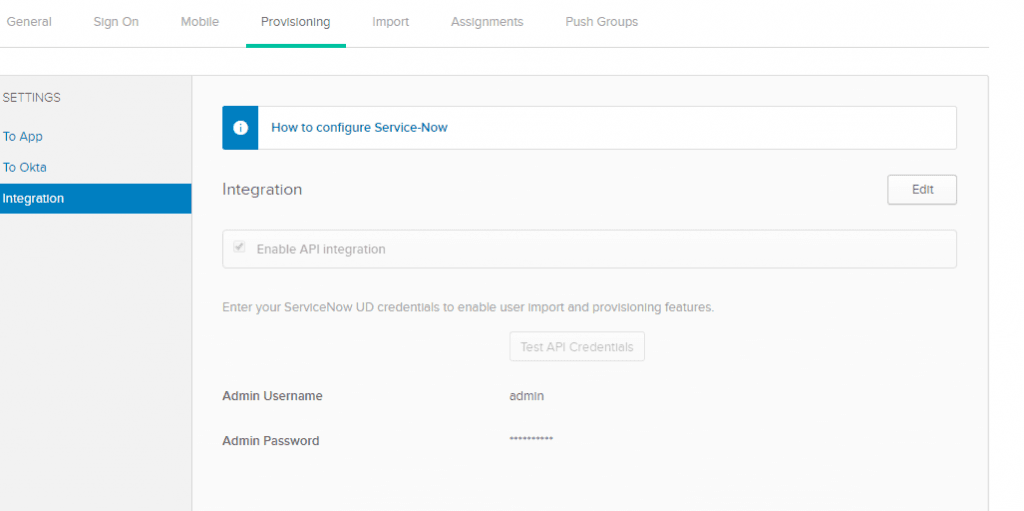The height and width of the screenshot is (511, 1024).
Task: Select the Provisioning tab
Action: [x=296, y=22]
